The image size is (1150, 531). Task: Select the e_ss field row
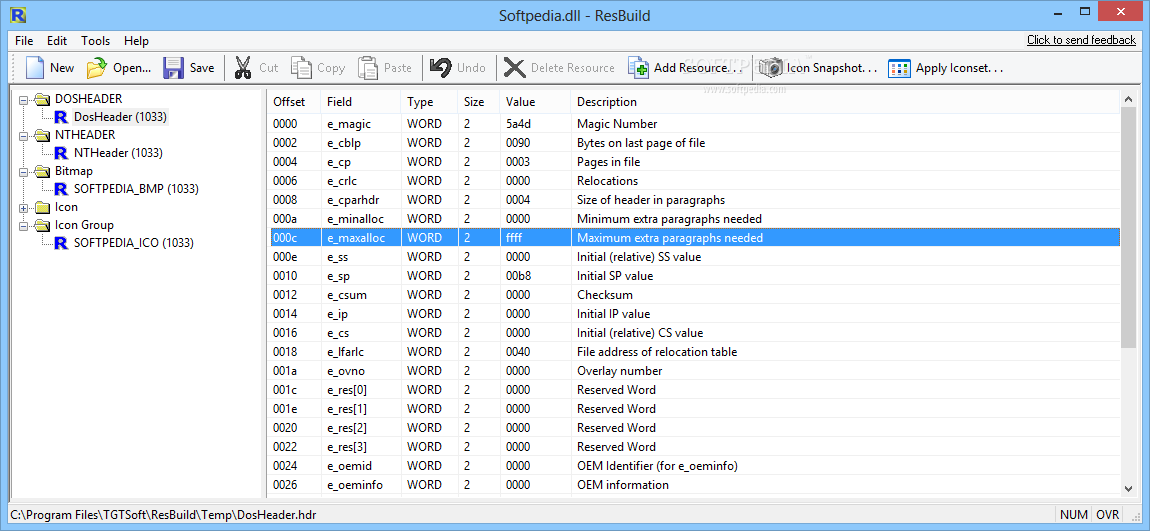point(694,257)
